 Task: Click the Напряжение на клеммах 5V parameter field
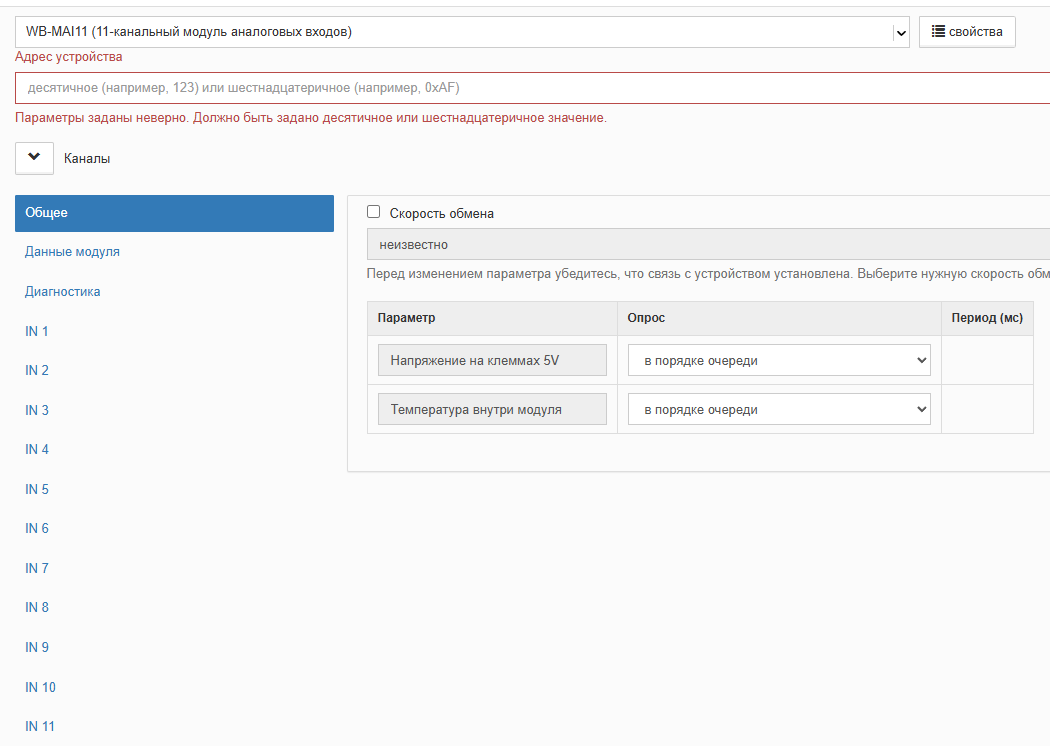(x=492, y=361)
